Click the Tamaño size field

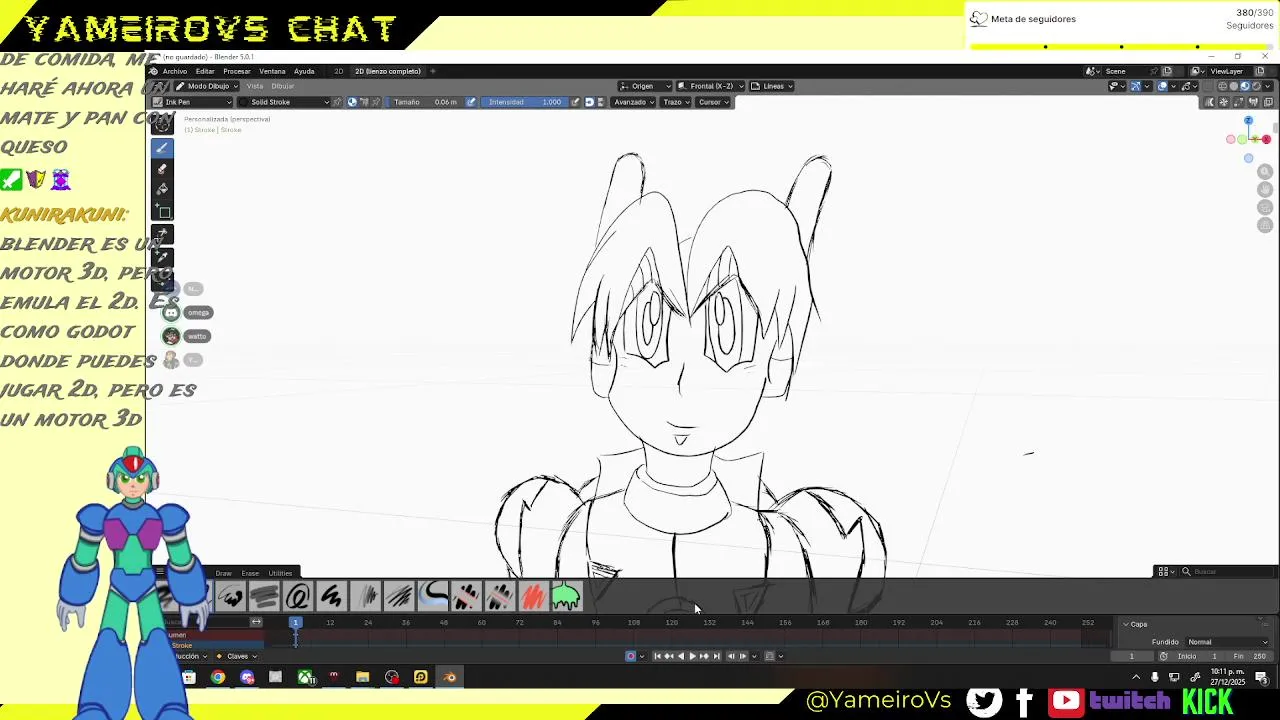click(x=426, y=102)
